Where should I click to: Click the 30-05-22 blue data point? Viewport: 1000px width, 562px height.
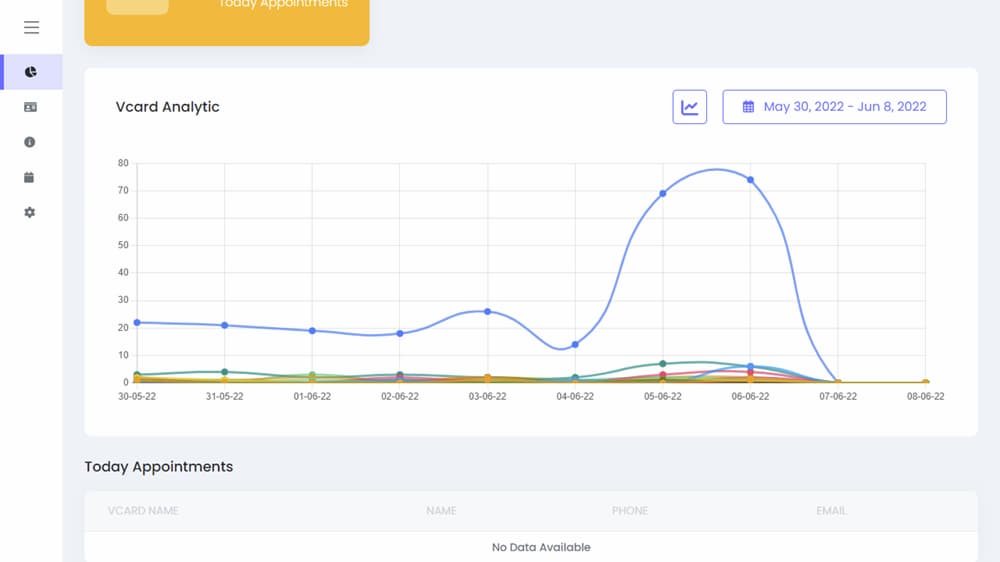[137, 323]
